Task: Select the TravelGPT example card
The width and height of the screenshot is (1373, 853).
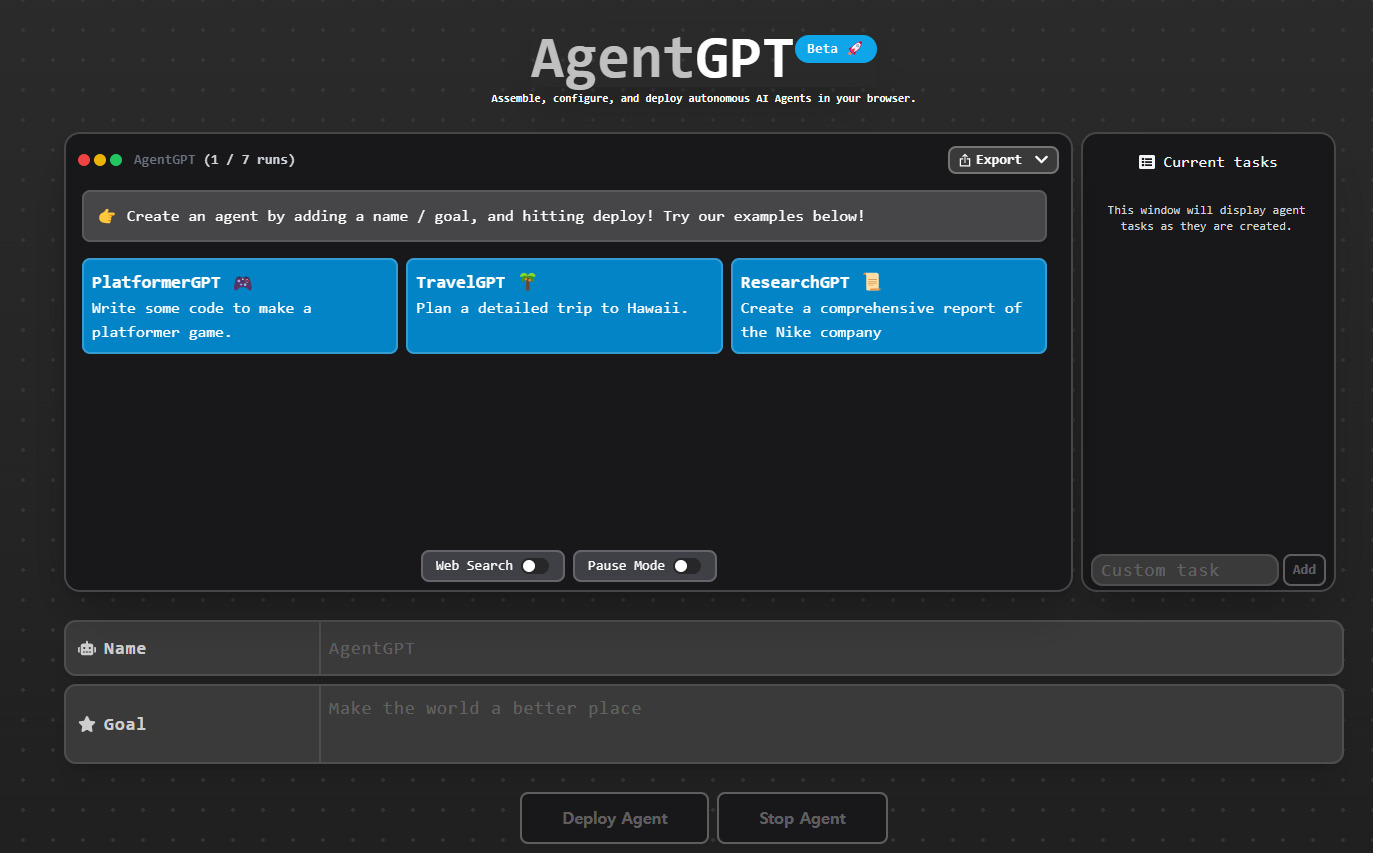Action: coord(564,306)
